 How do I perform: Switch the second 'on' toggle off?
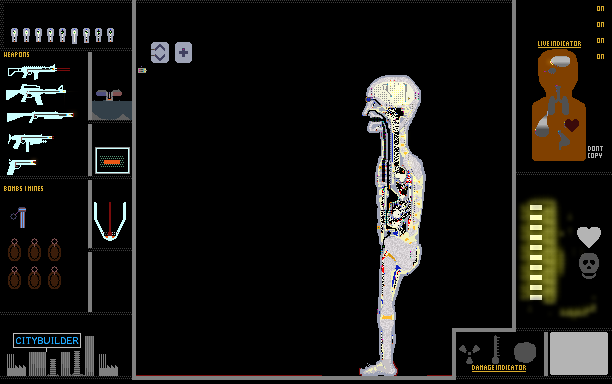(600, 25)
